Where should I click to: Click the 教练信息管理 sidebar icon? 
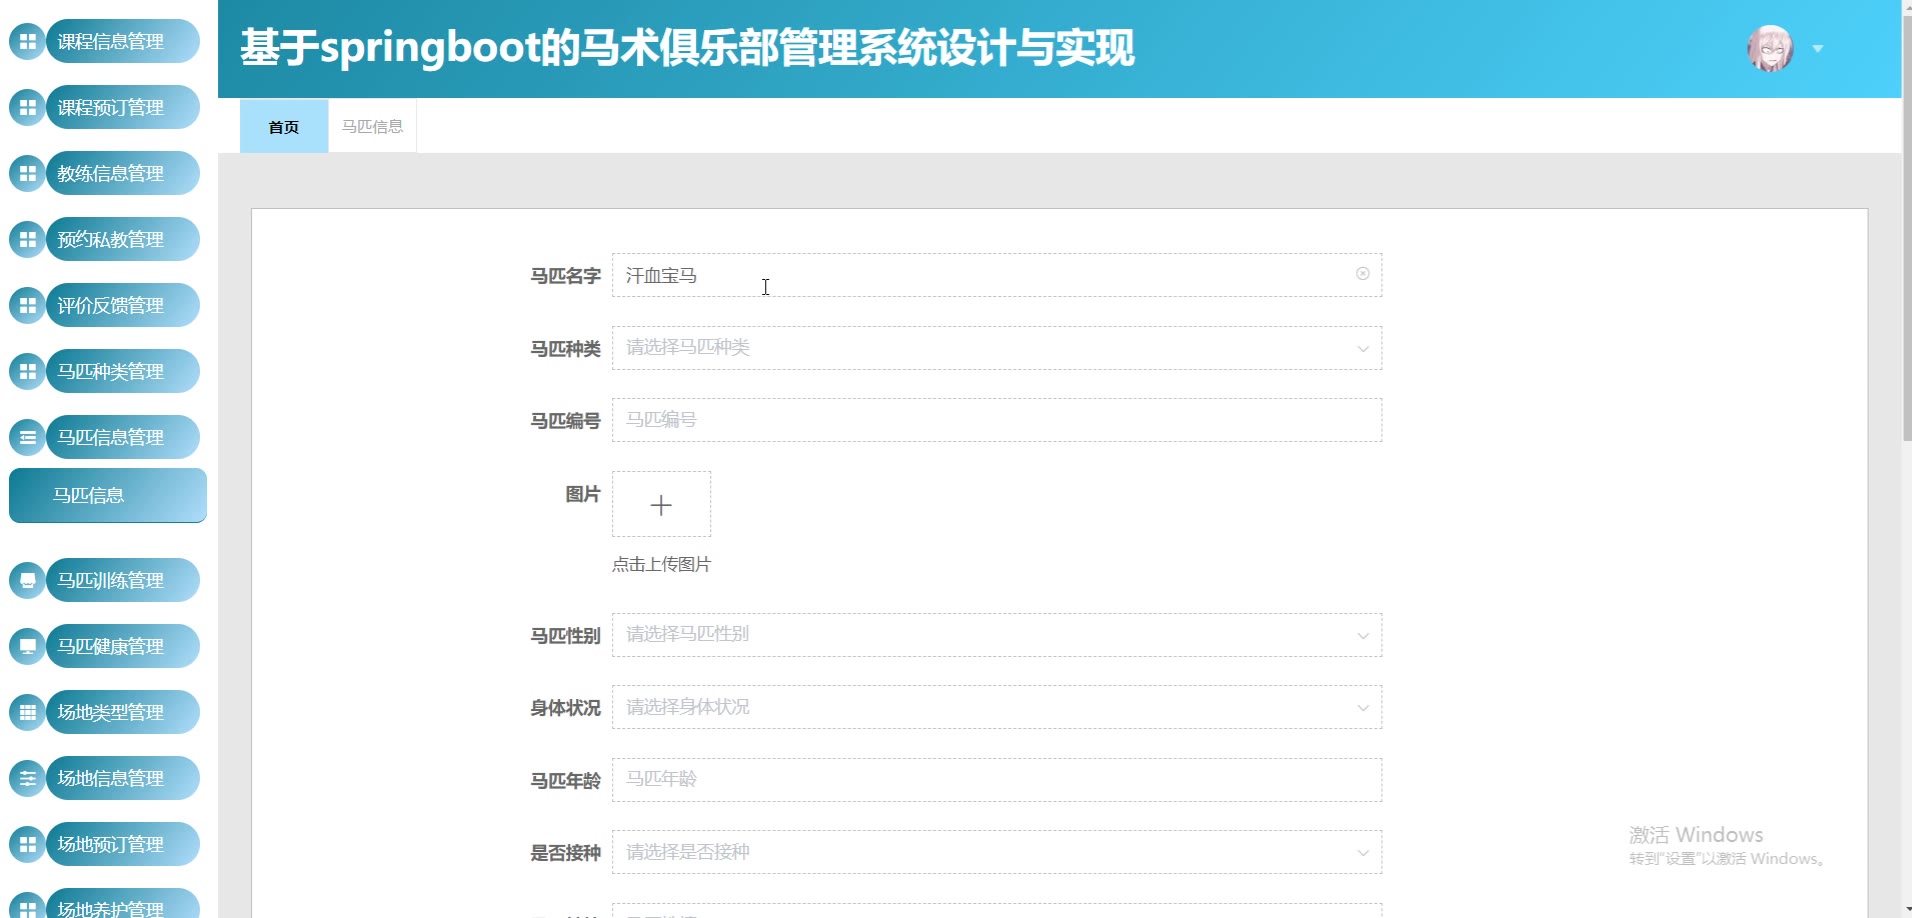(x=28, y=173)
